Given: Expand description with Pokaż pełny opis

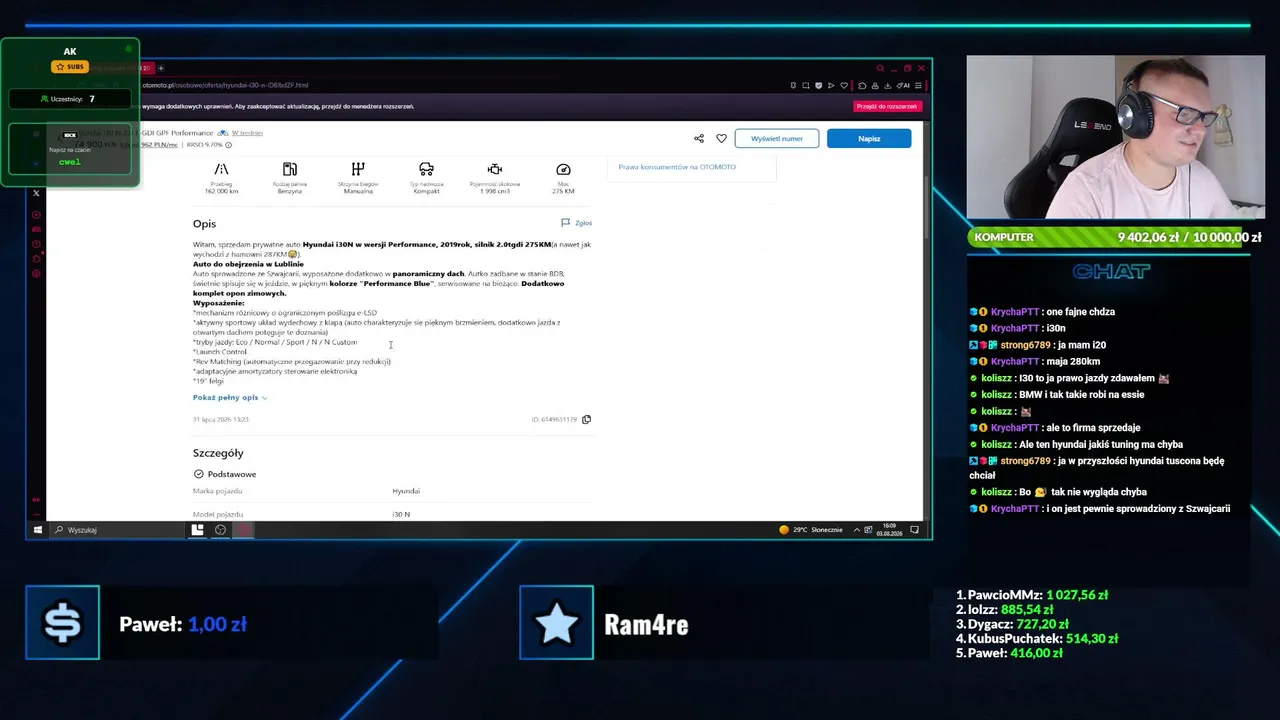Looking at the screenshot, I should pyautogui.click(x=230, y=397).
